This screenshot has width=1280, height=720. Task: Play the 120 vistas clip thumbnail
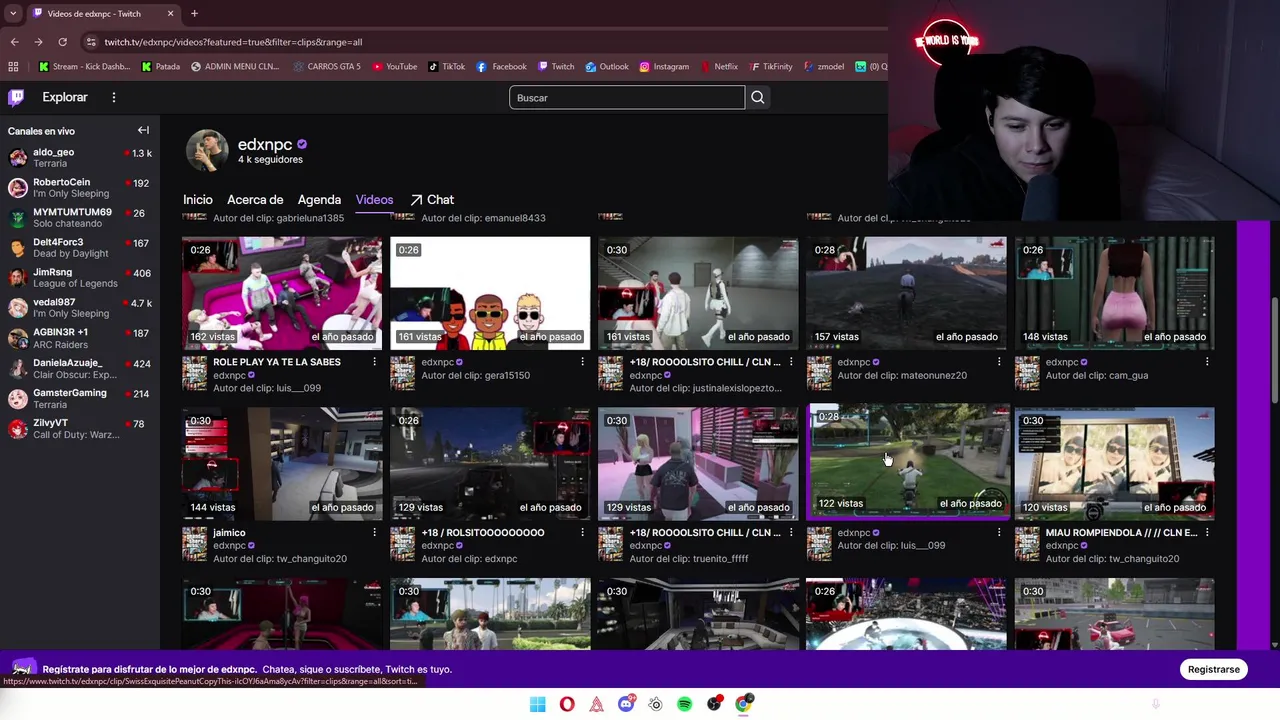(1114, 464)
